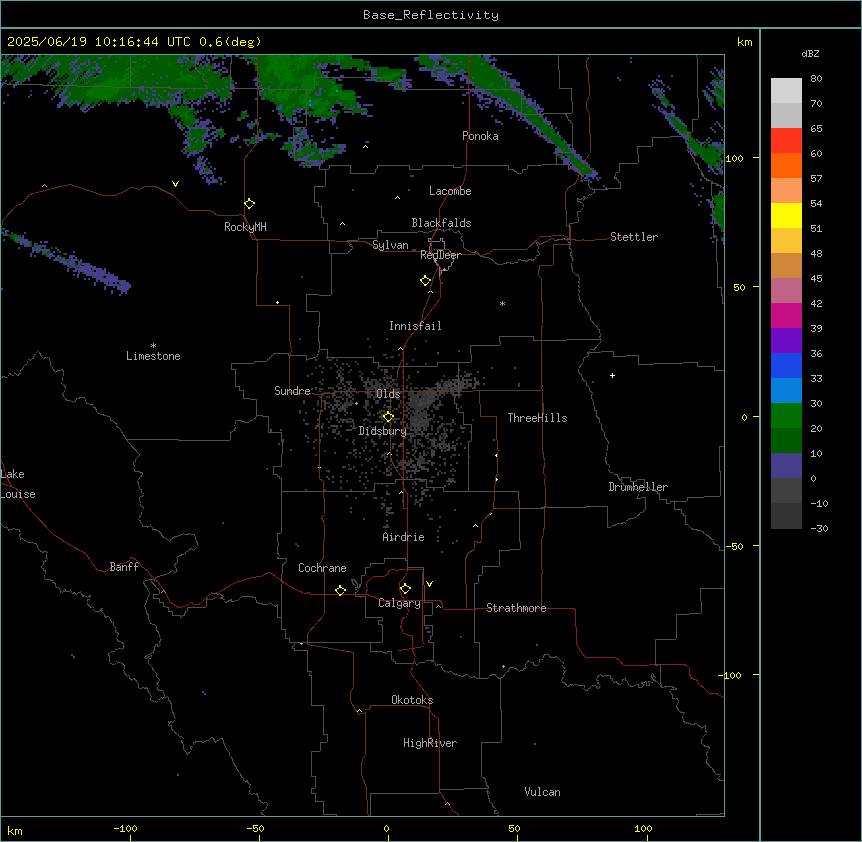Click the Sundre map label
862x842 pixels.
click(292, 391)
